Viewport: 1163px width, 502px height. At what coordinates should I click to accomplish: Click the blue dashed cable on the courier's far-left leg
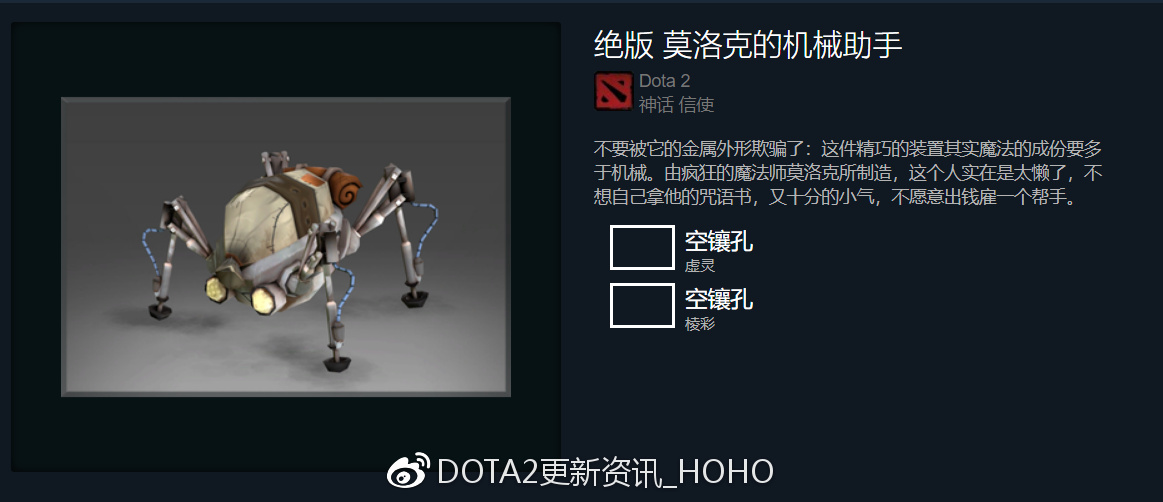[149, 249]
